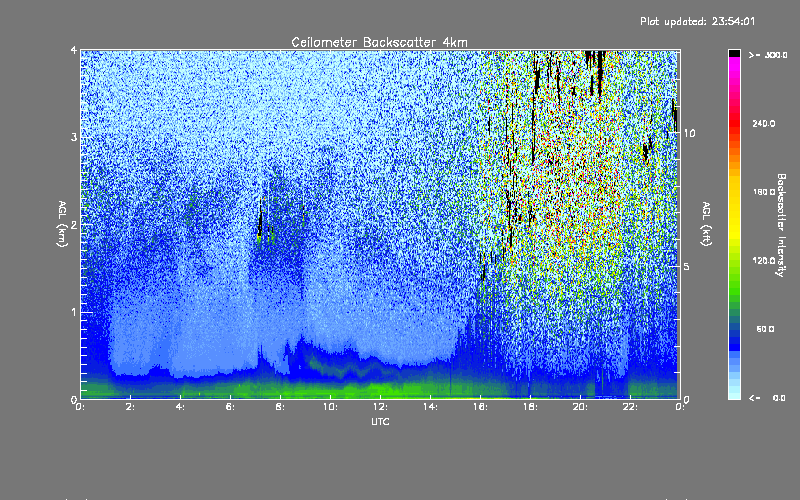Click the "10:" UTC hour tick
The width and height of the screenshot is (800, 500).
coord(330,407)
